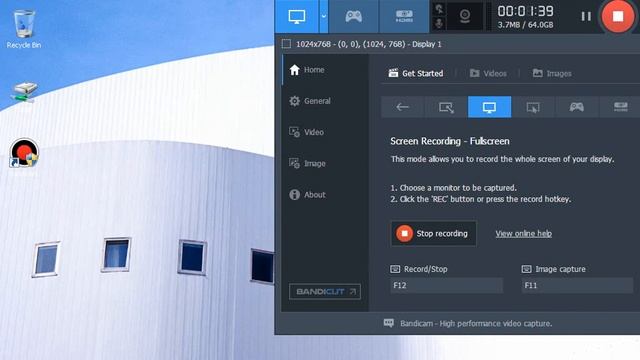Select game recording mode in tab row
The height and width of the screenshot is (360, 640).
pyautogui.click(x=577, y=107)
